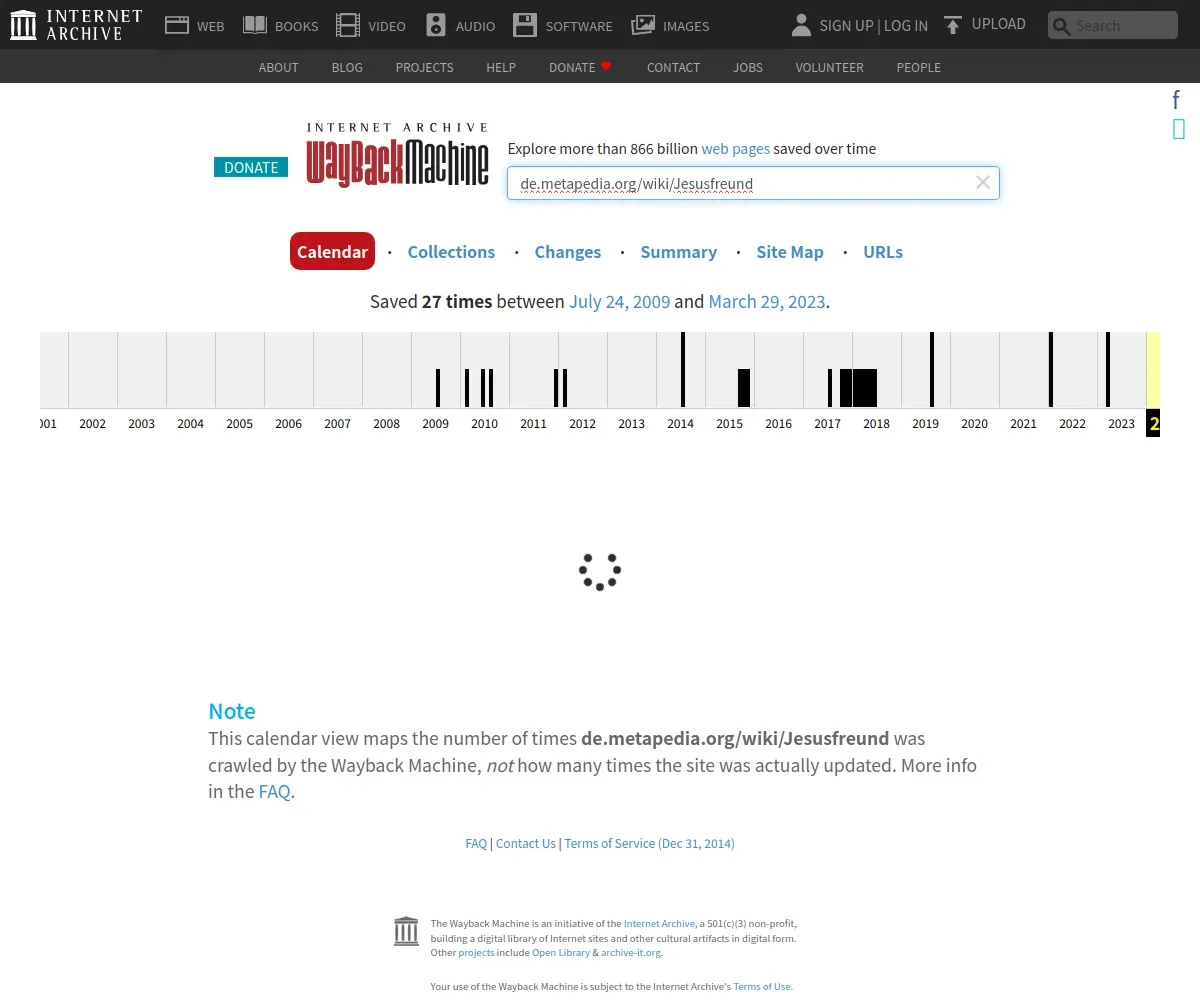Open the Images picture icon
The image size is (1200, 1000).
pos(643,25)
